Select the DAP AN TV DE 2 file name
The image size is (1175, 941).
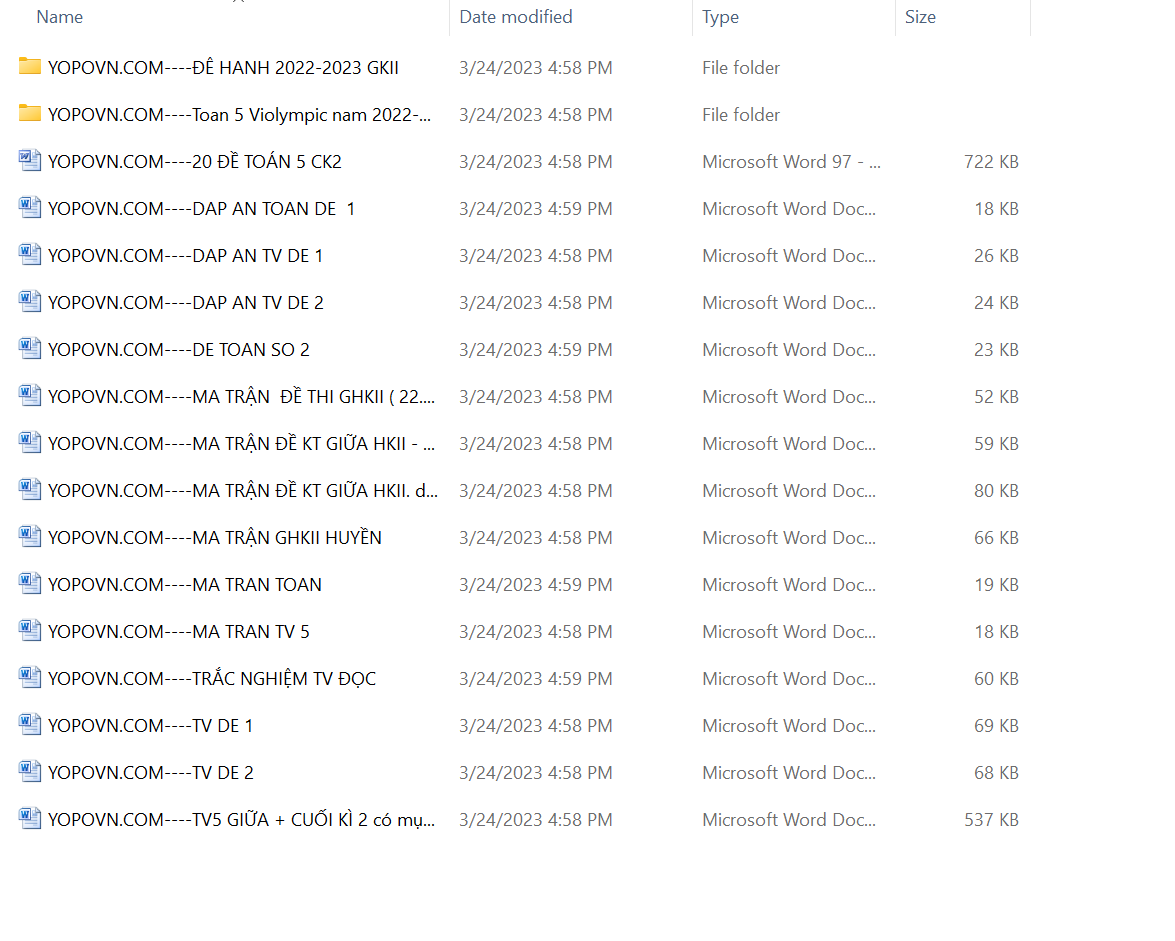(x=186, y=303)
